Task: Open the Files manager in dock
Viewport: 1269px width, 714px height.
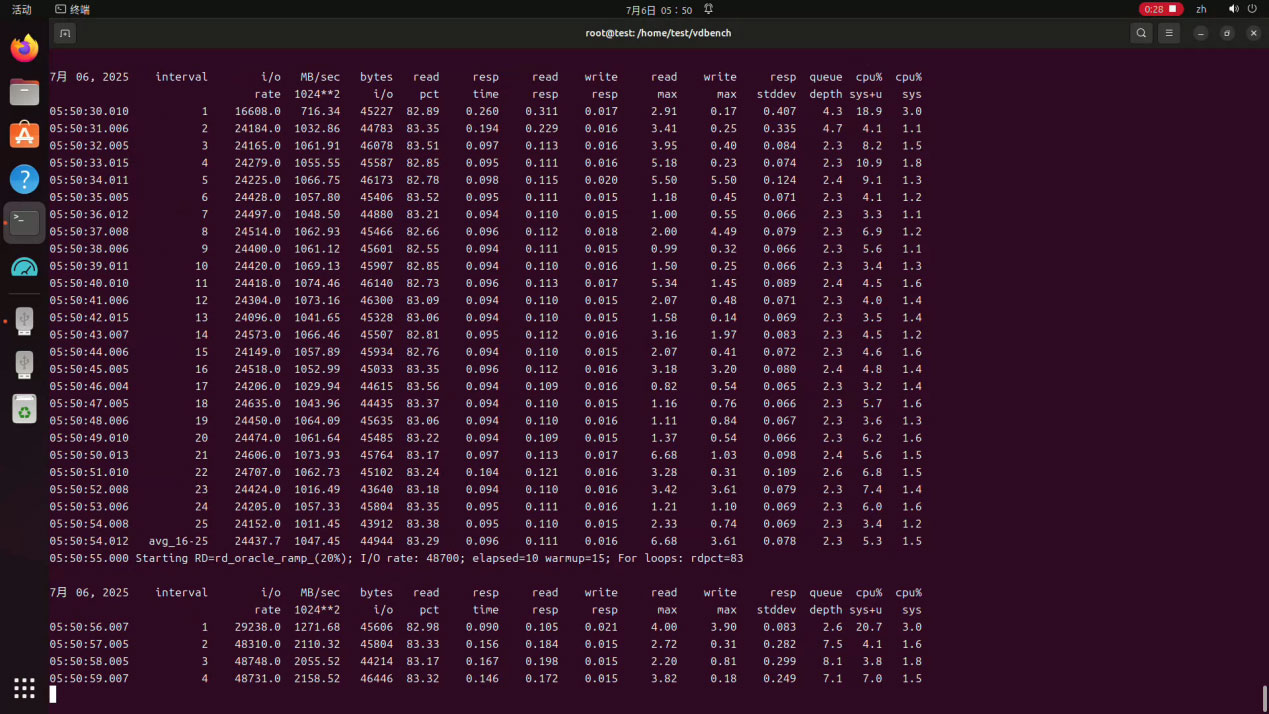Action: click(x=24, y=92)
